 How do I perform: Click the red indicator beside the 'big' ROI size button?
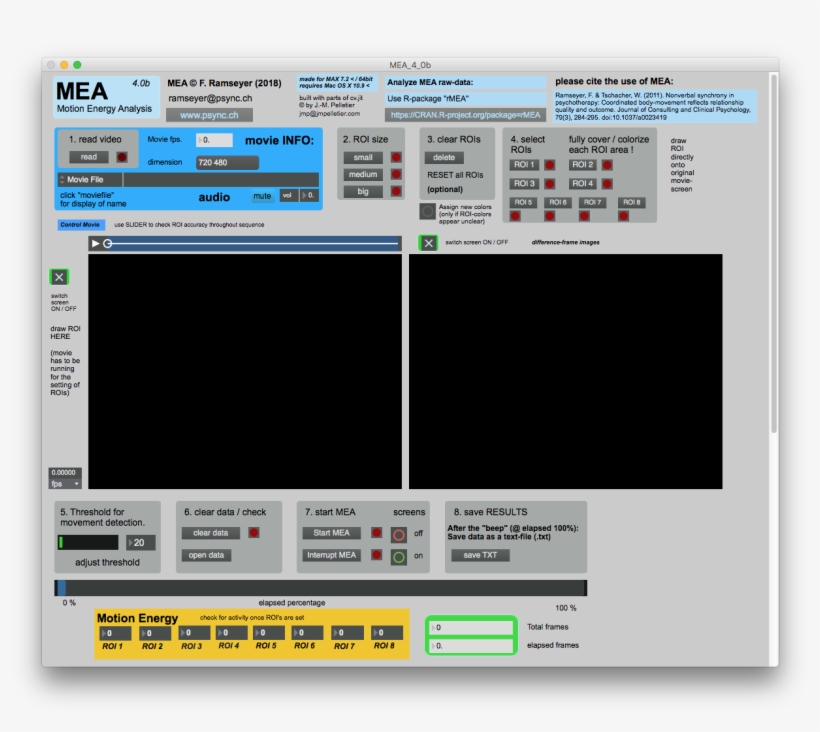pos(396,191)
